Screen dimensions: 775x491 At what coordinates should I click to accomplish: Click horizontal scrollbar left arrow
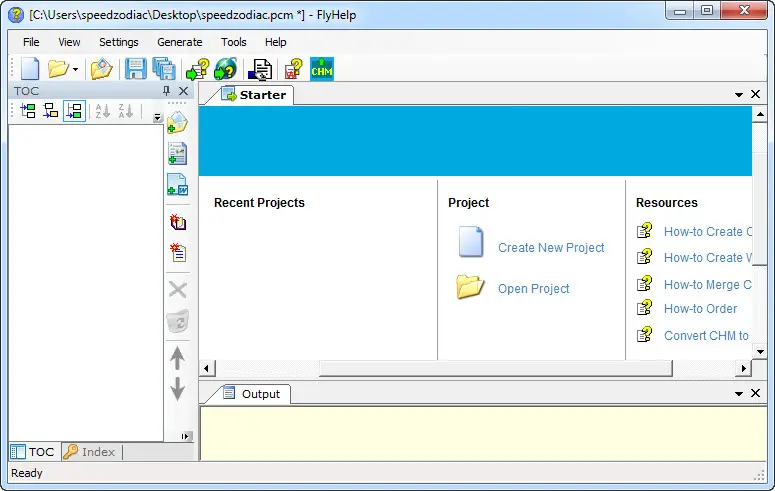[207, 368]
